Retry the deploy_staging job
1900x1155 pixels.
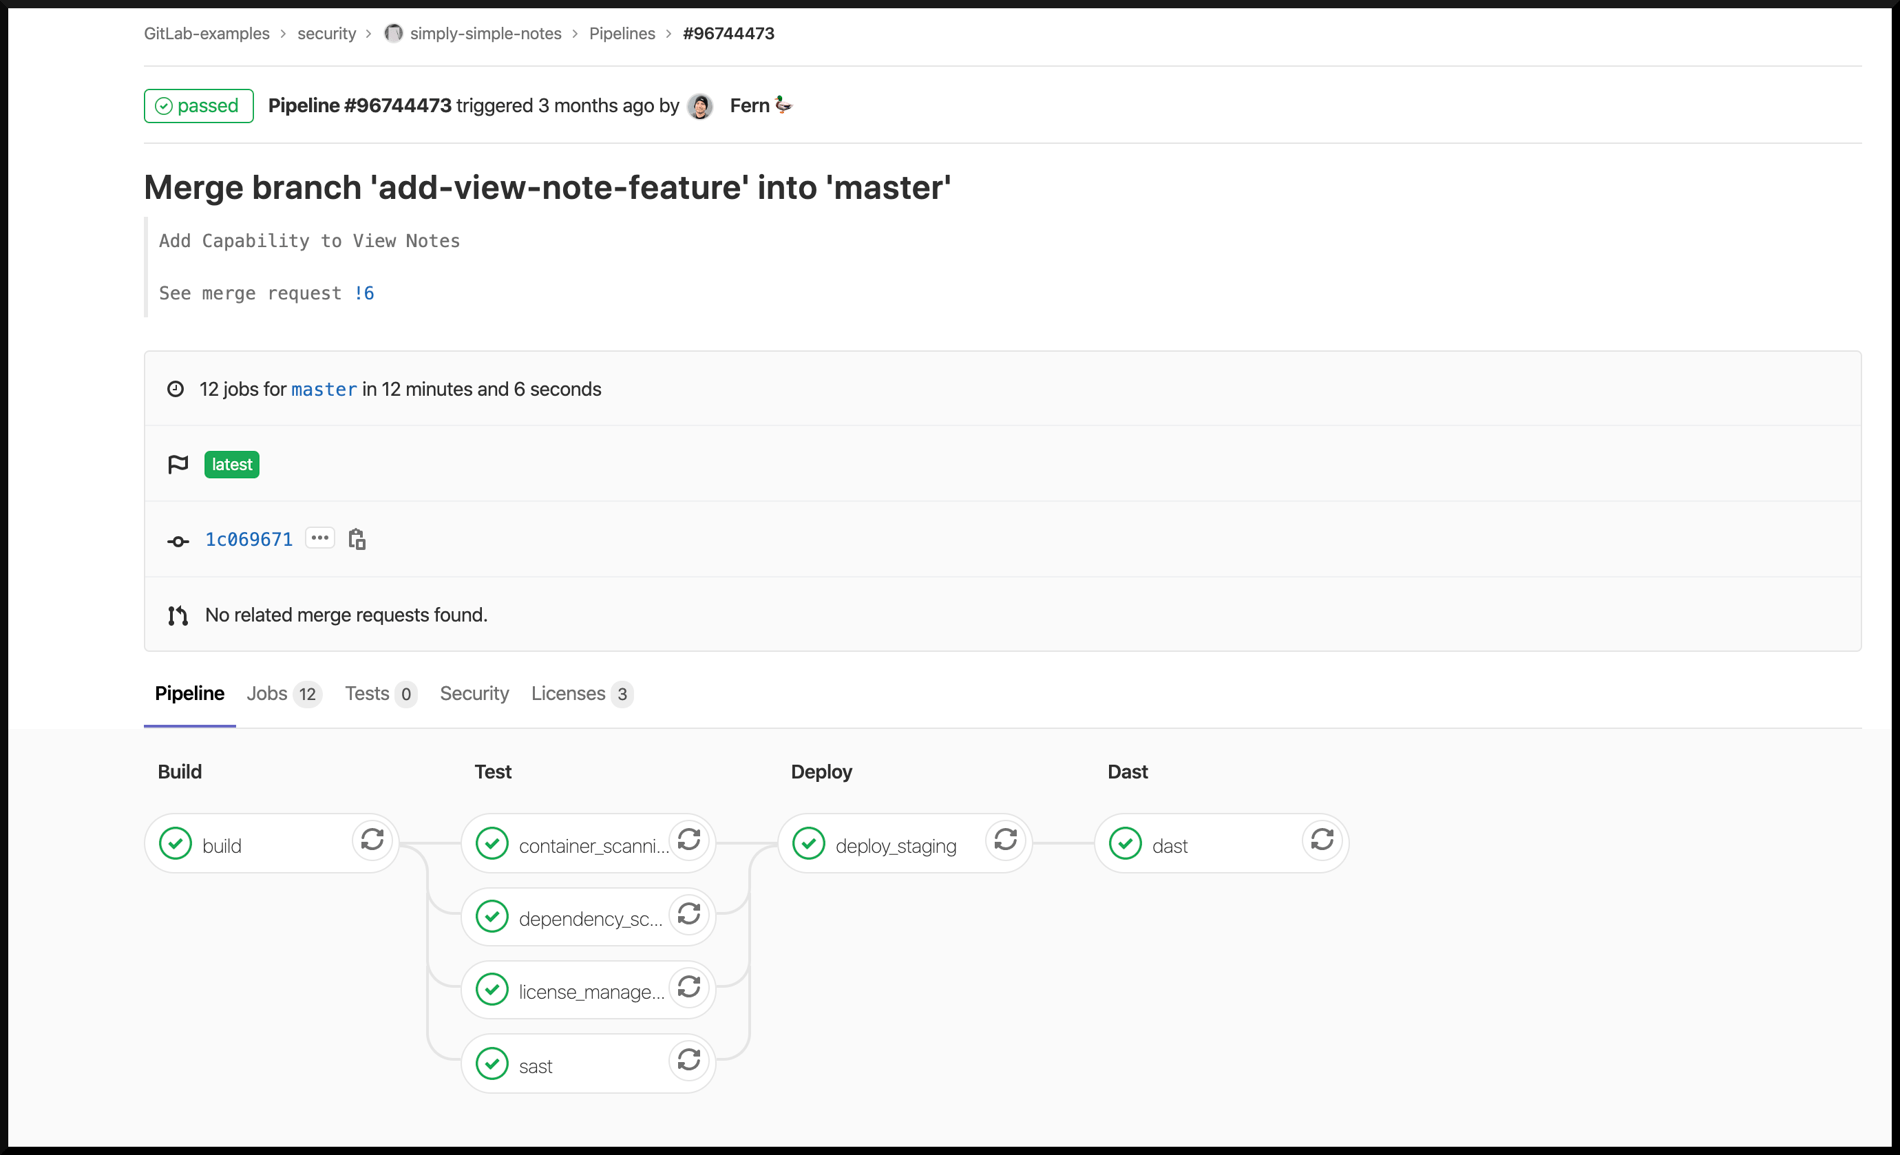1006,840
